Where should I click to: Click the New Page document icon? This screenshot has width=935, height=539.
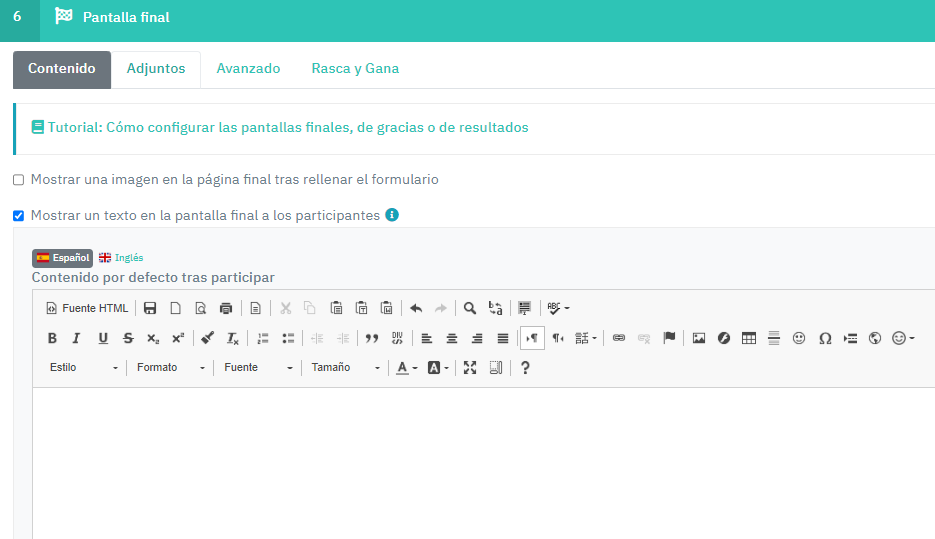coord(175,308)
